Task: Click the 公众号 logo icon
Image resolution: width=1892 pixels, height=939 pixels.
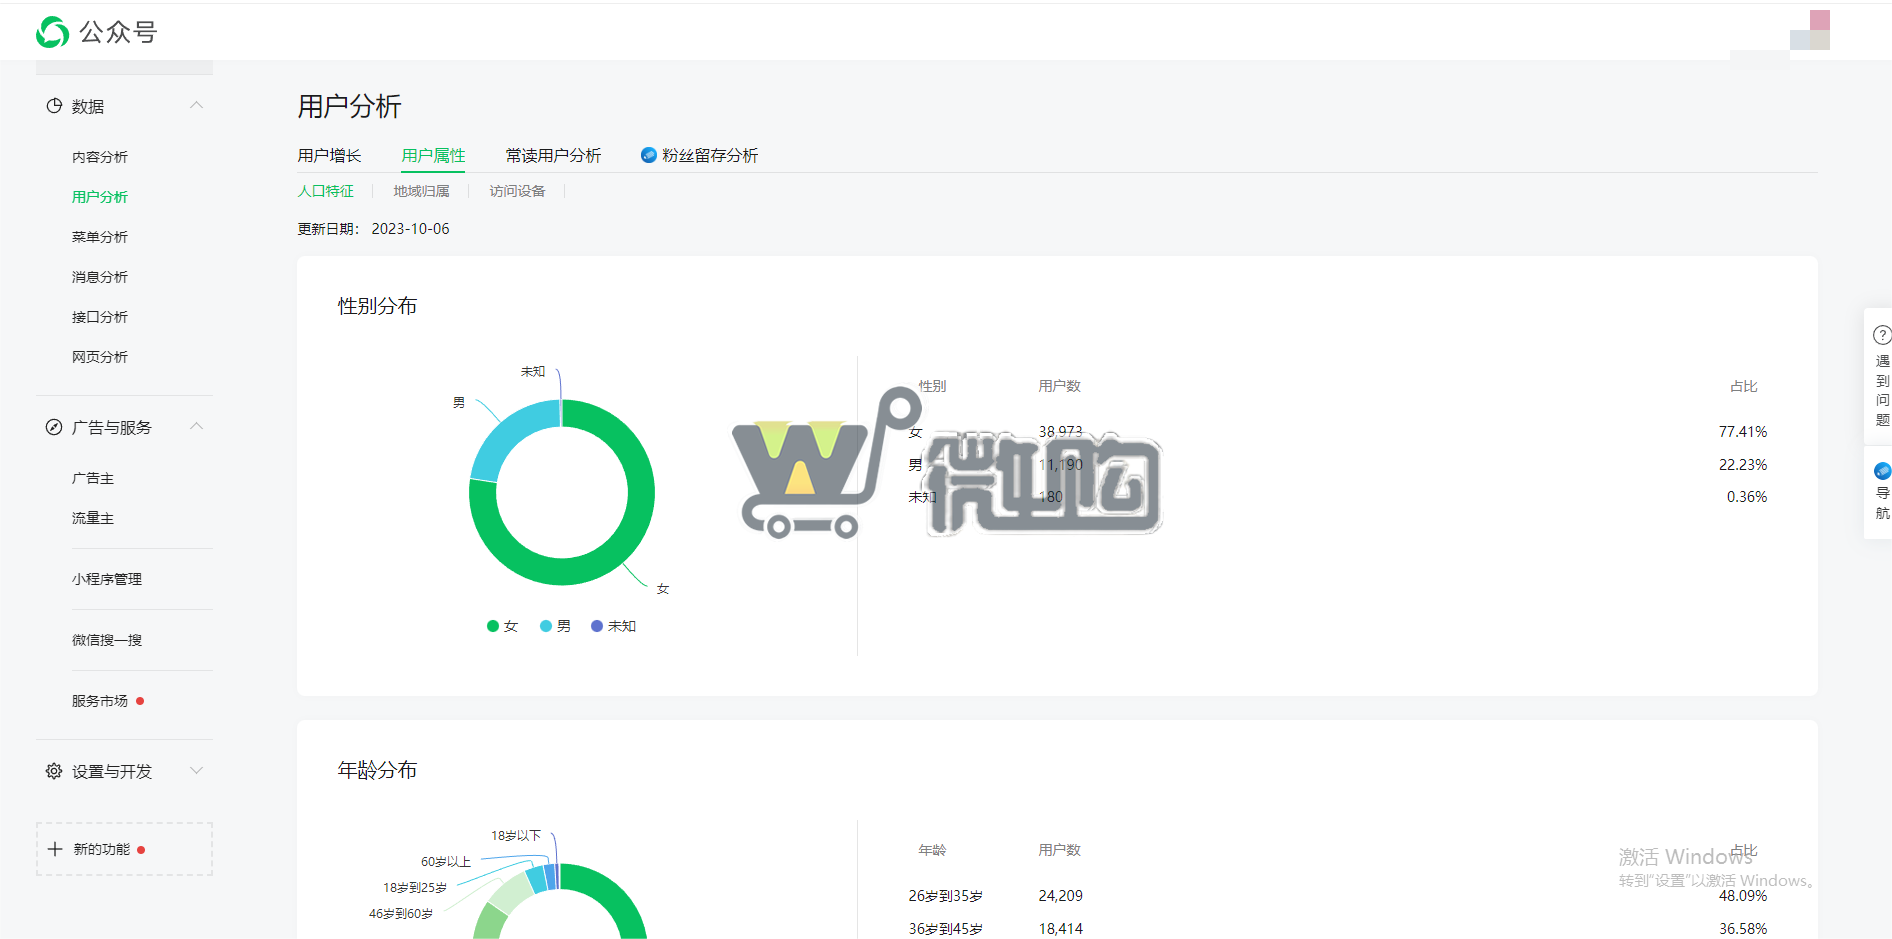Action: 53,31
